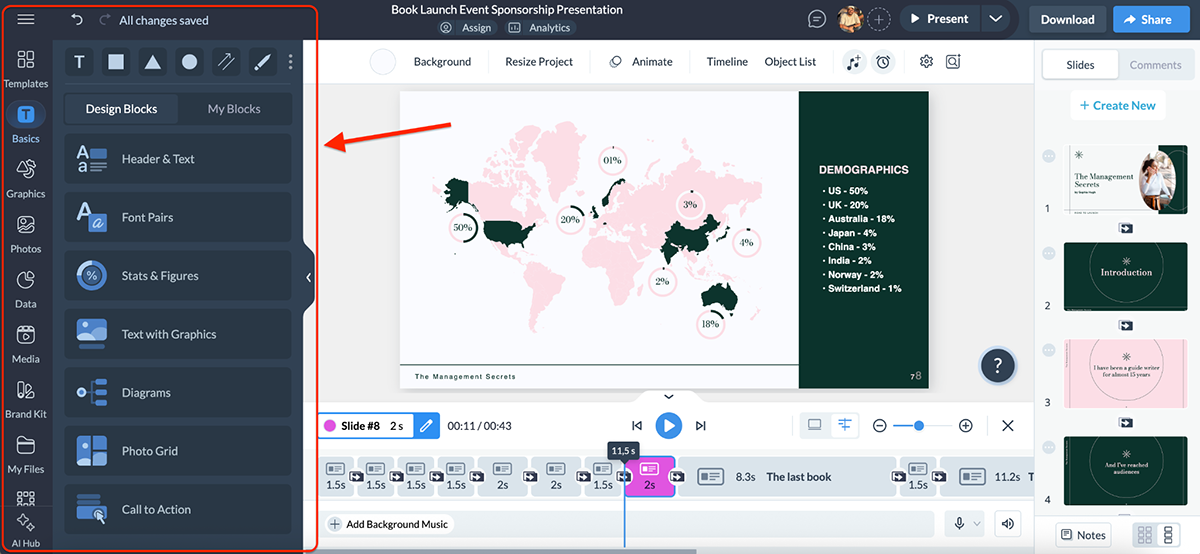Screen dimensions: 1200x554
Task: Toggle the timeline view mode button
Action: tap(845, 425)
